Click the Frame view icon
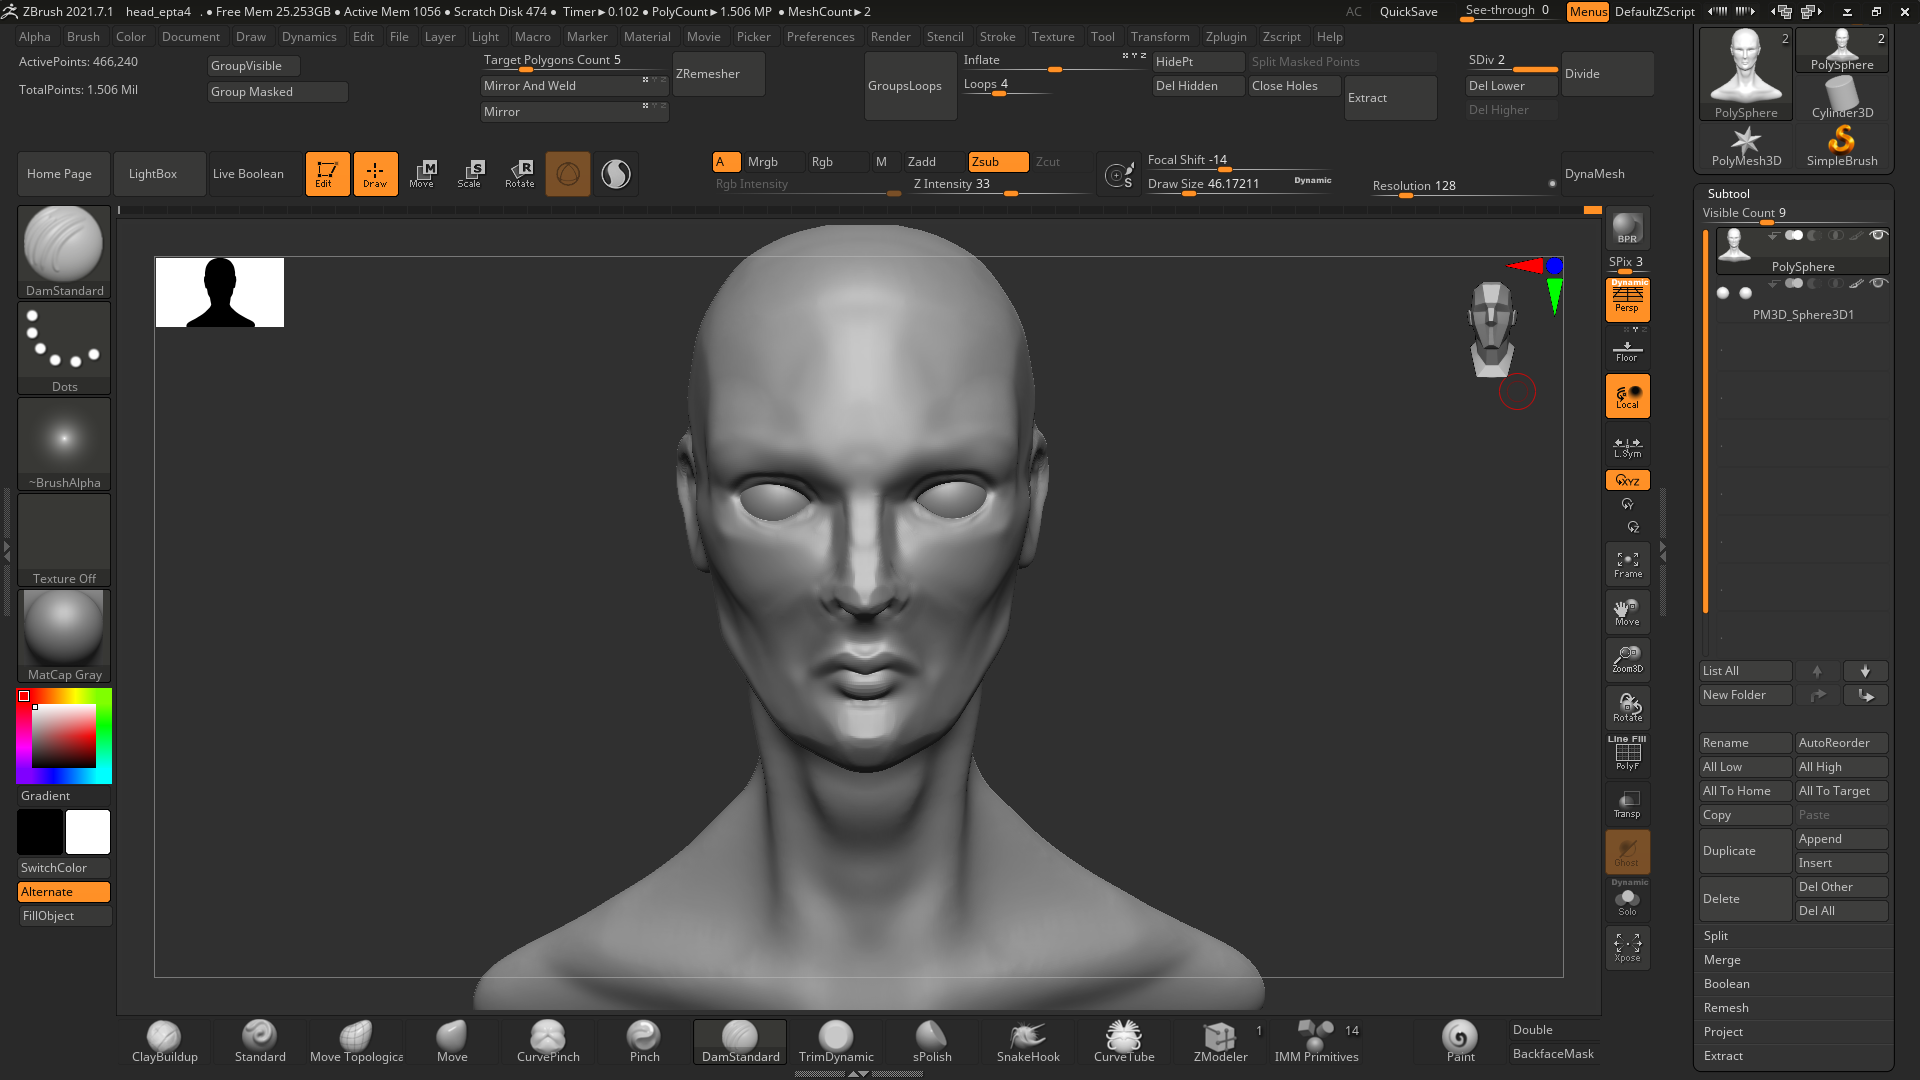 (x=1627, y=565)
